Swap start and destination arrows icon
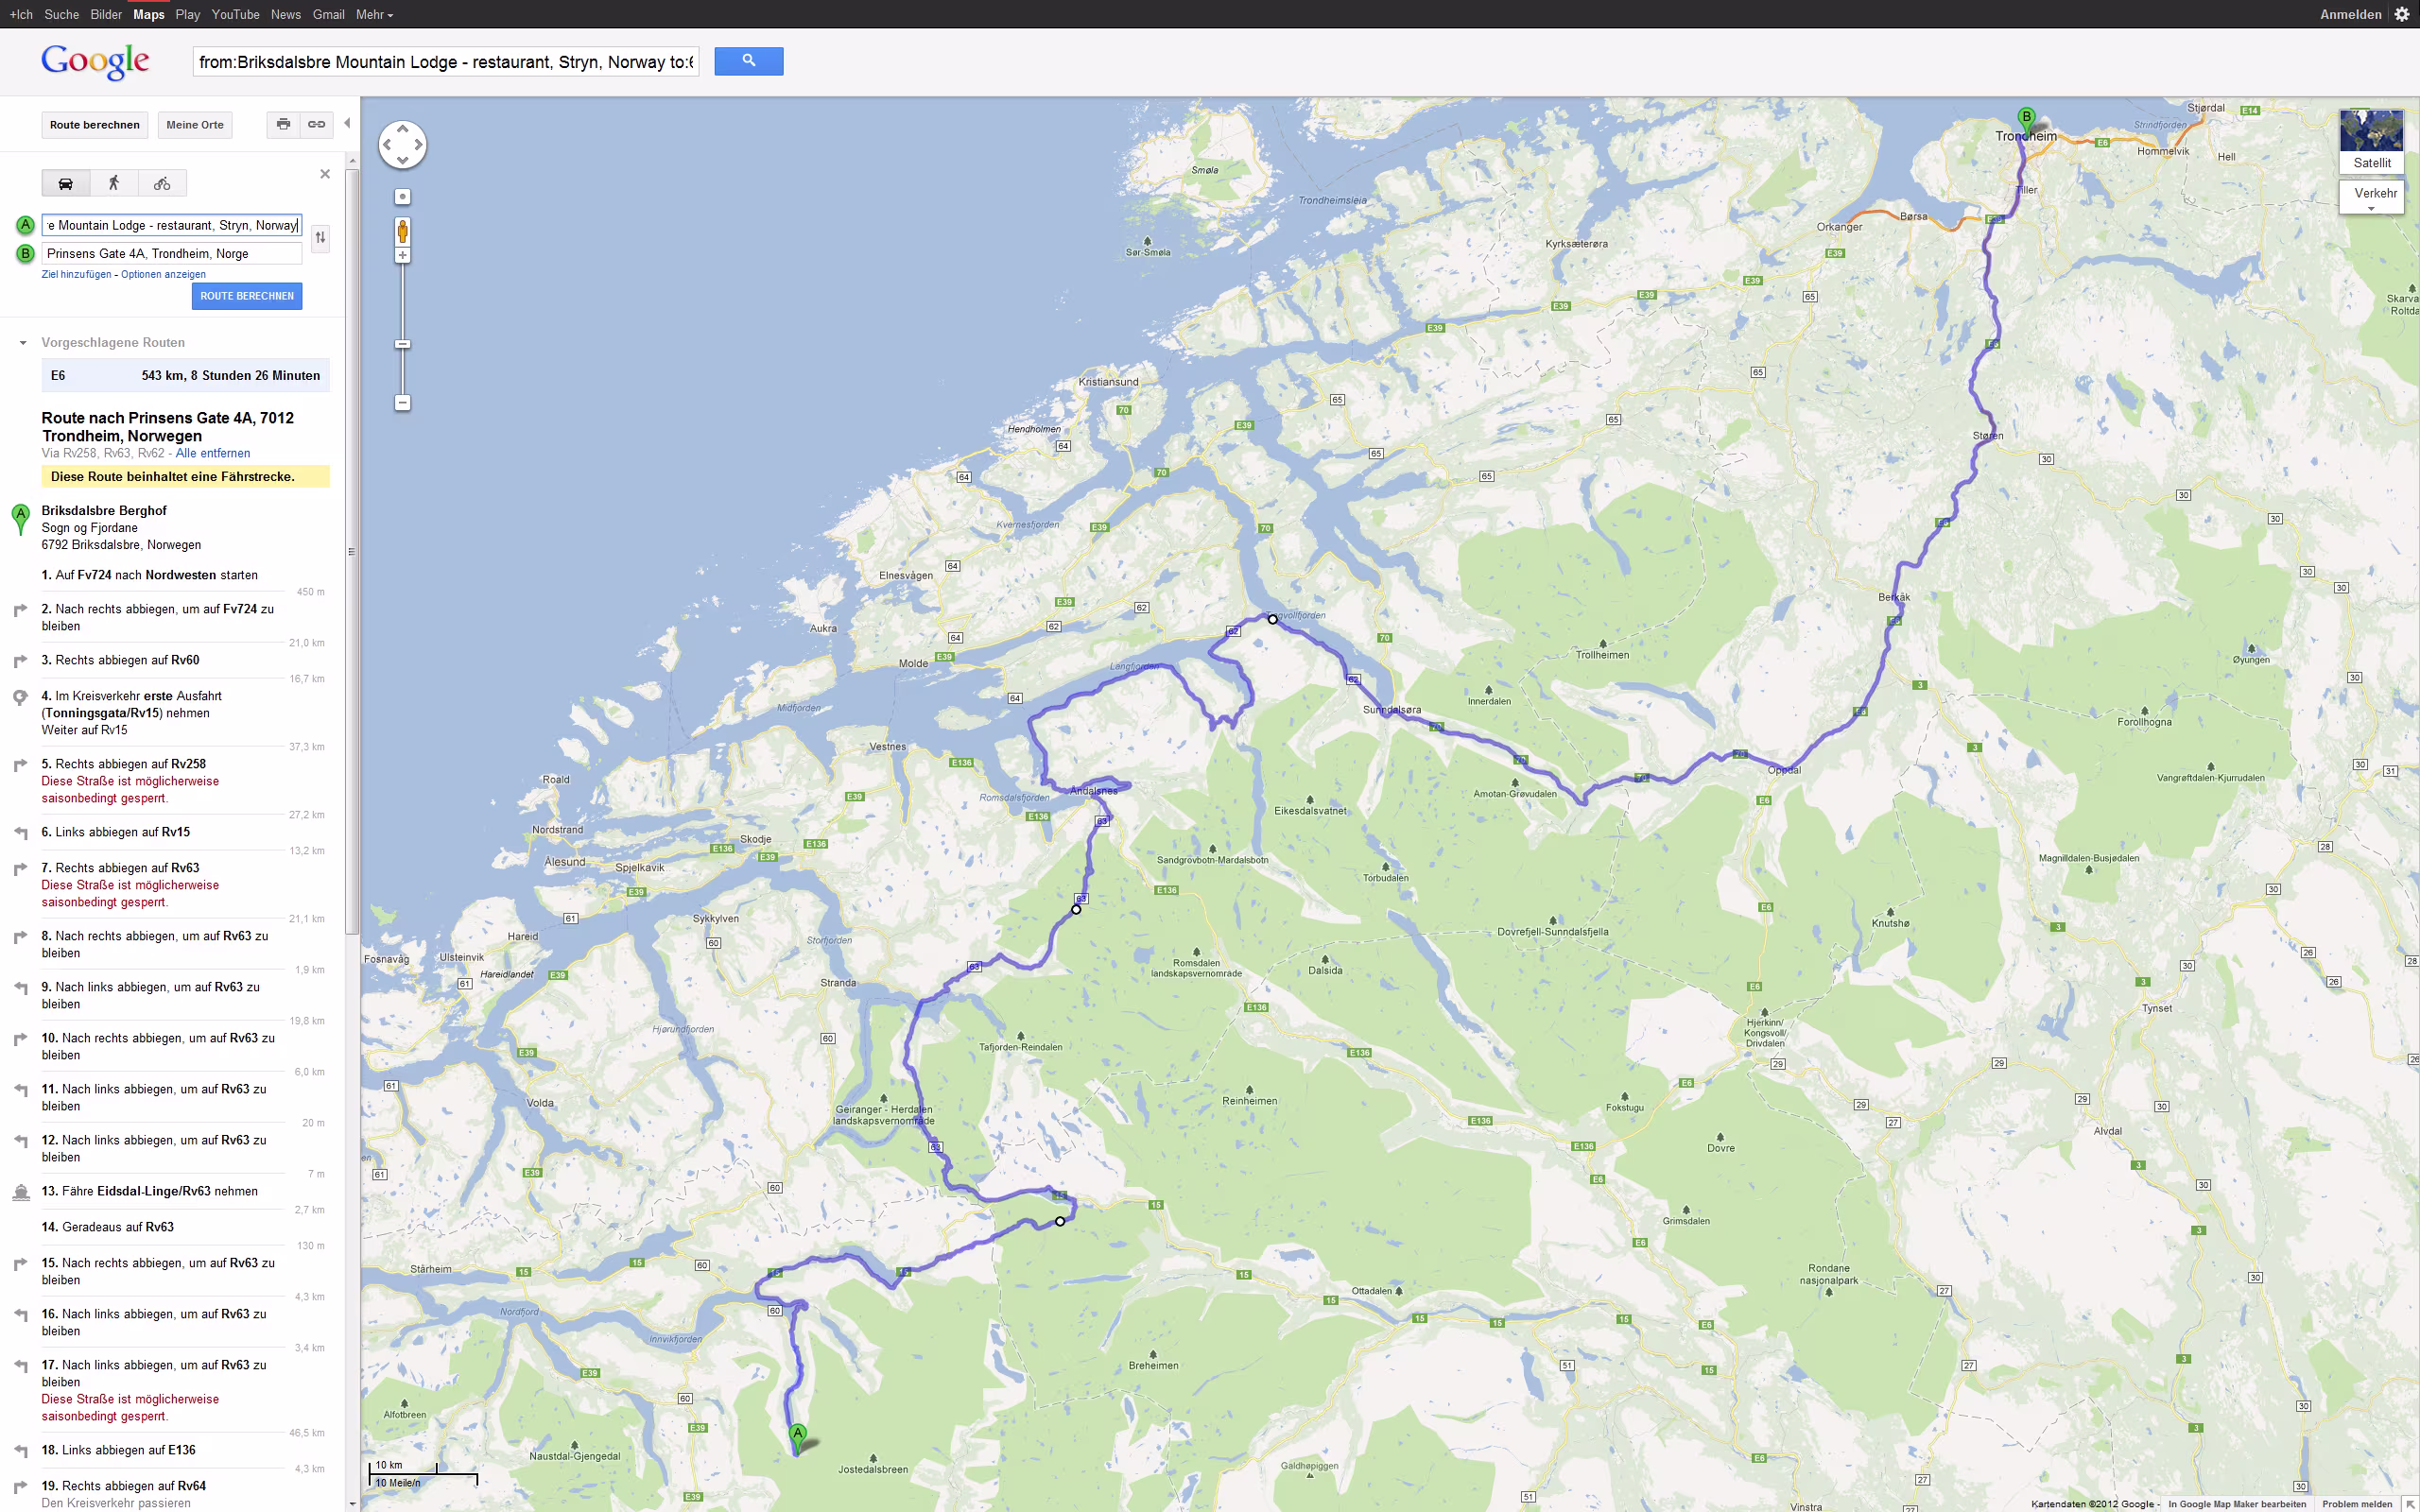Screen dimensions: 2420x1512 click(320, 238)
